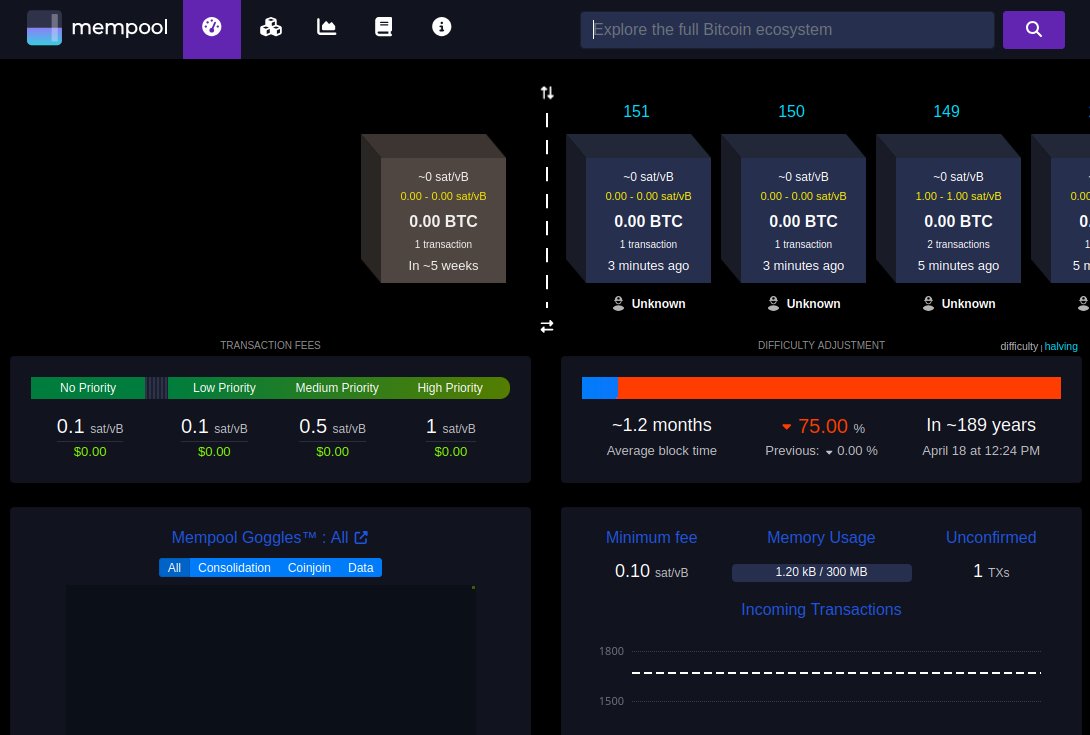The image size is (1090, 735).
Task: Open the About info icon
Action: tap(441, 27)
